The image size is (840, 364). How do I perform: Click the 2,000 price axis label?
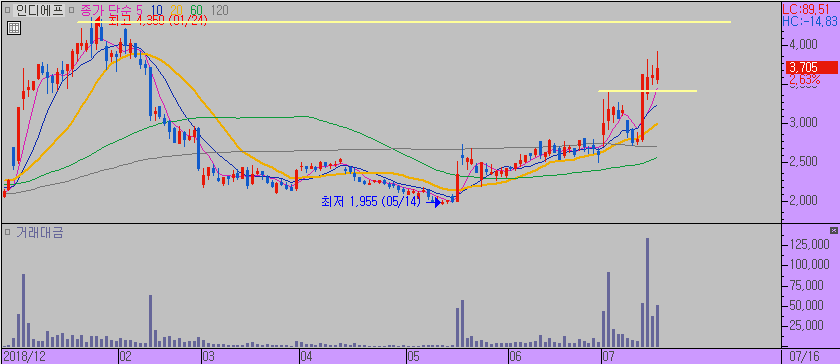point(804,200)
